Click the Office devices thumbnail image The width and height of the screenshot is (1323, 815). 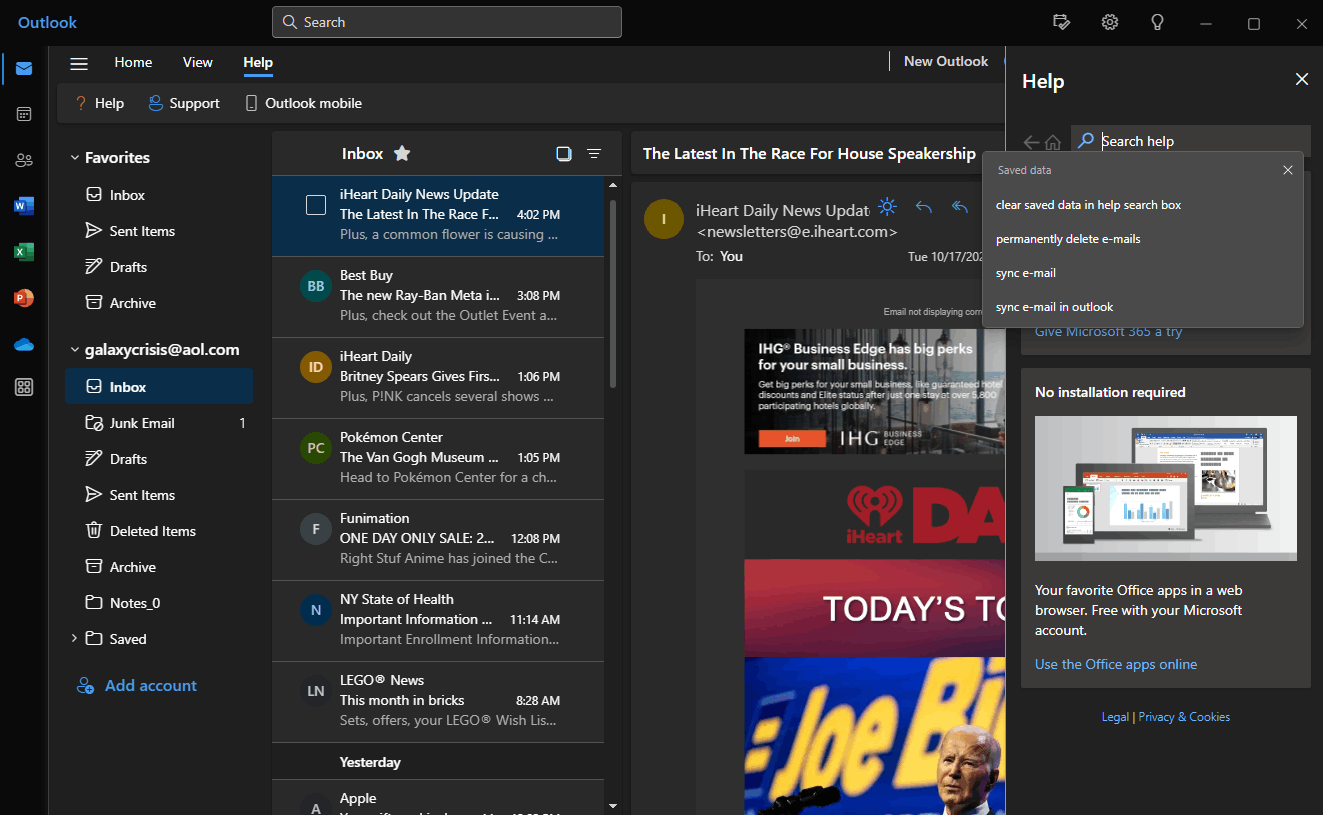click(1166, 488)
